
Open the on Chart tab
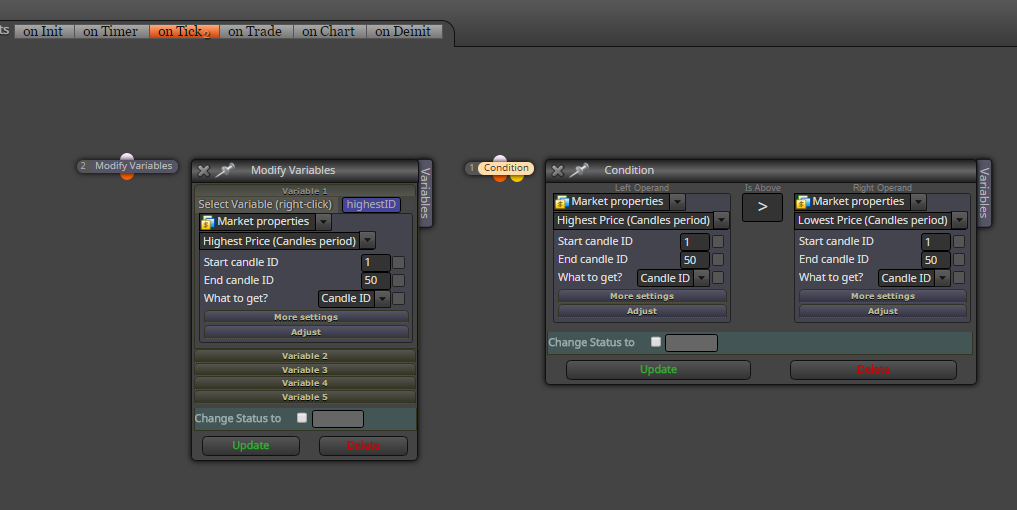(329, 31)
